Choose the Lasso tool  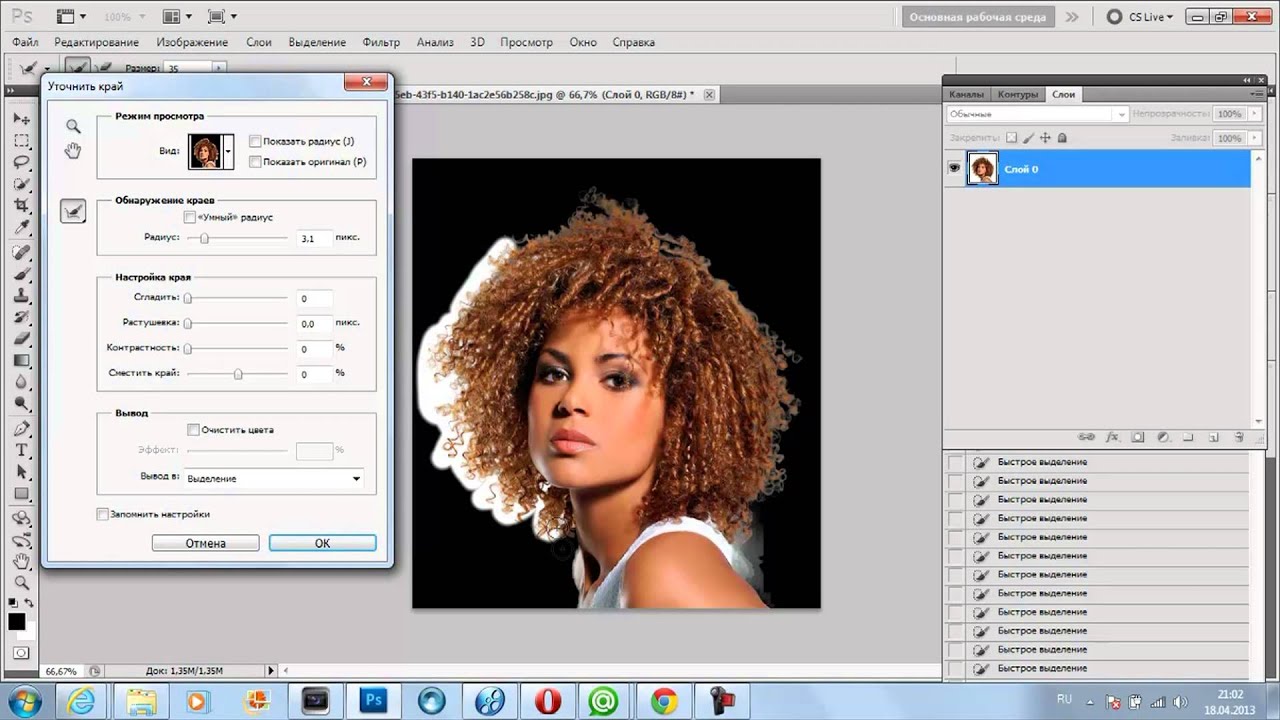pos(21,161)
